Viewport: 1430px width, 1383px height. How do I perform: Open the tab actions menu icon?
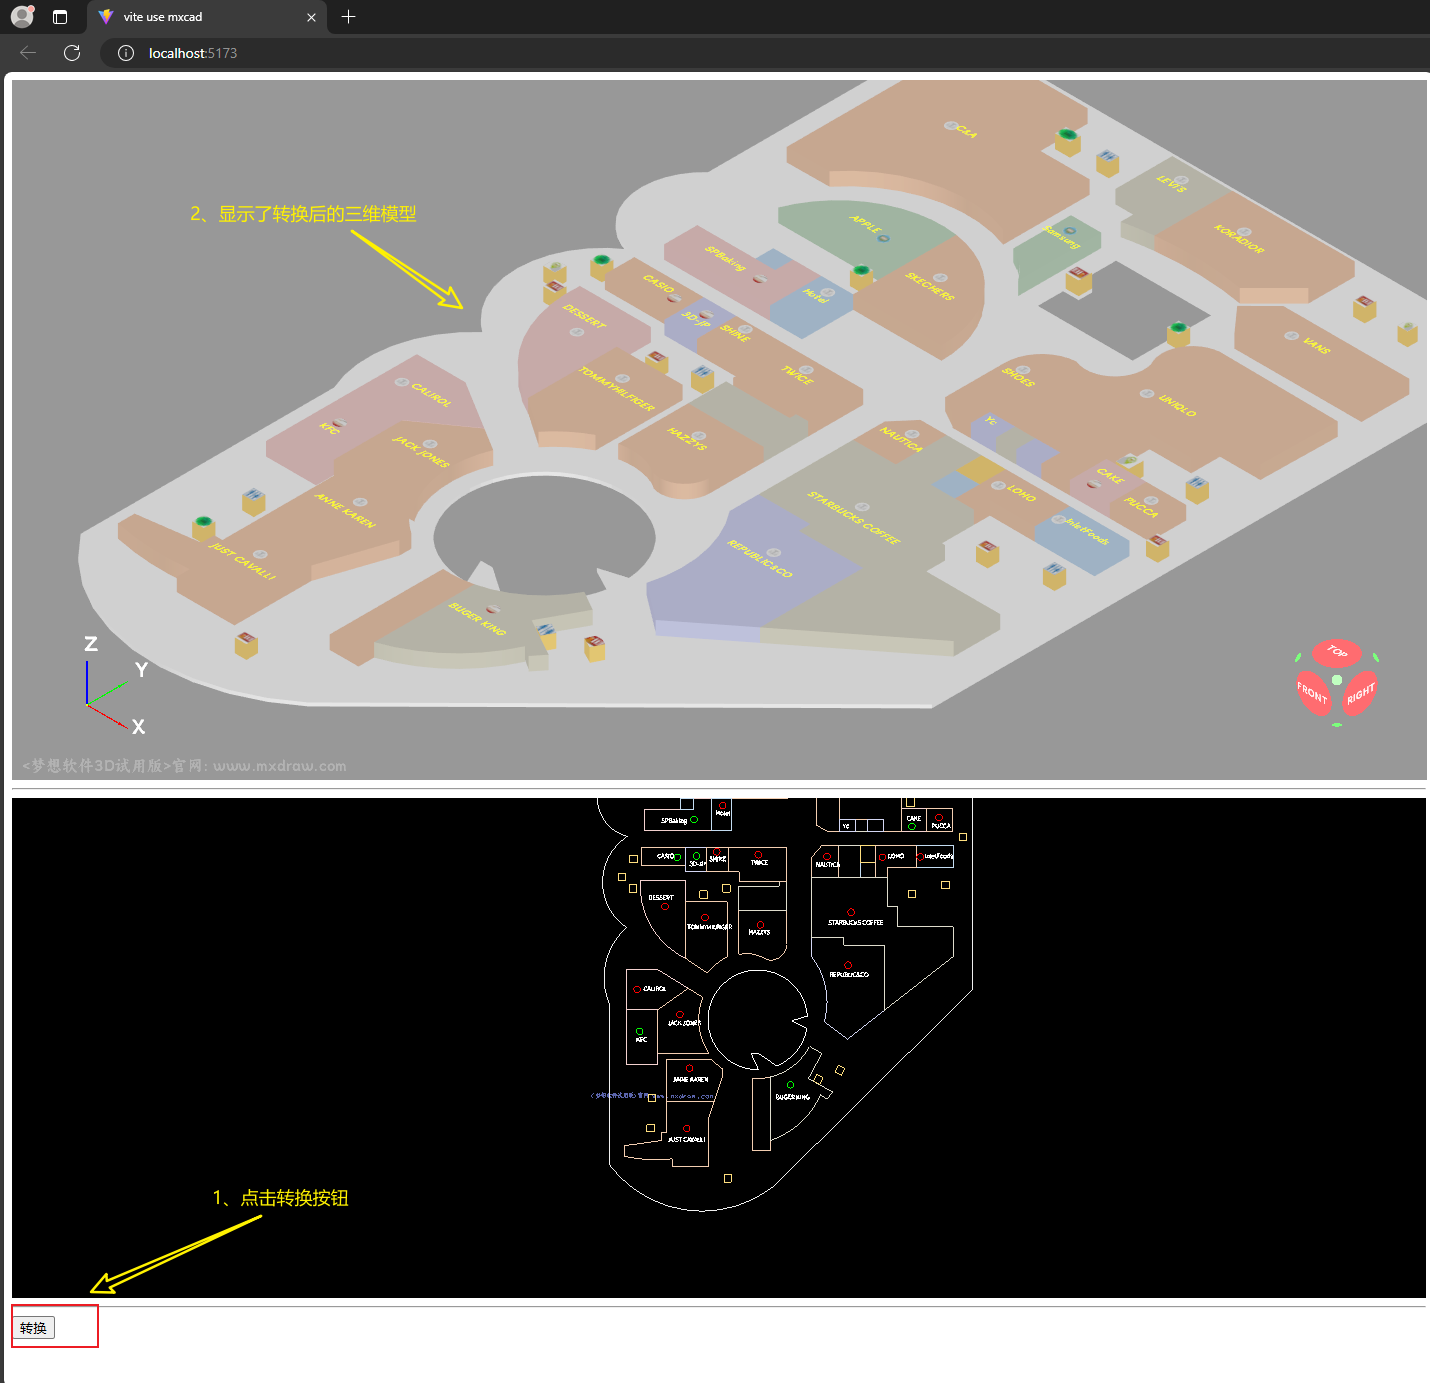pos(60,17)
